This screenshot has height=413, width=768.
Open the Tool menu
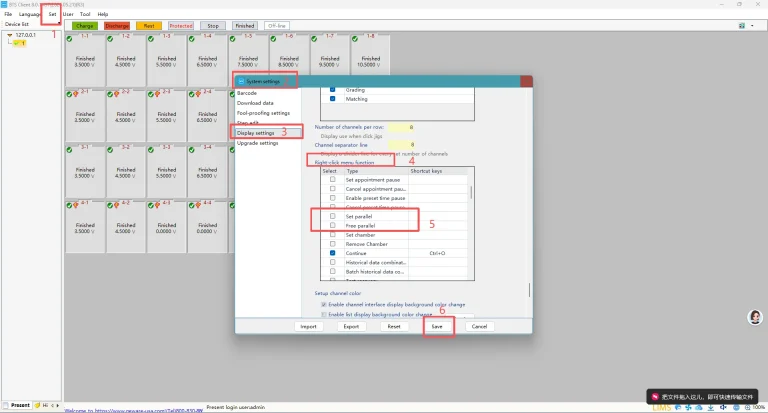(x=85, y=14)
